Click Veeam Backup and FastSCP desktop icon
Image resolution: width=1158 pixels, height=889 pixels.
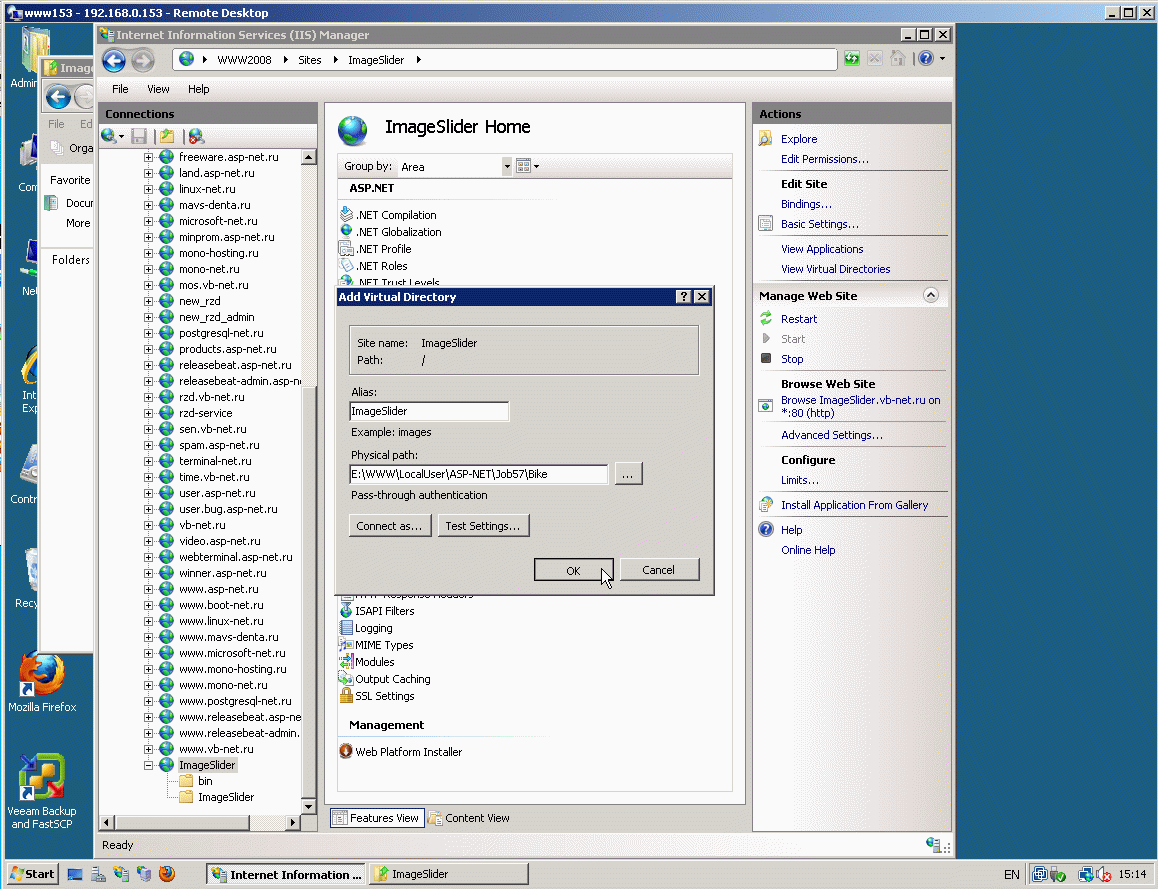tap(42, 791)
